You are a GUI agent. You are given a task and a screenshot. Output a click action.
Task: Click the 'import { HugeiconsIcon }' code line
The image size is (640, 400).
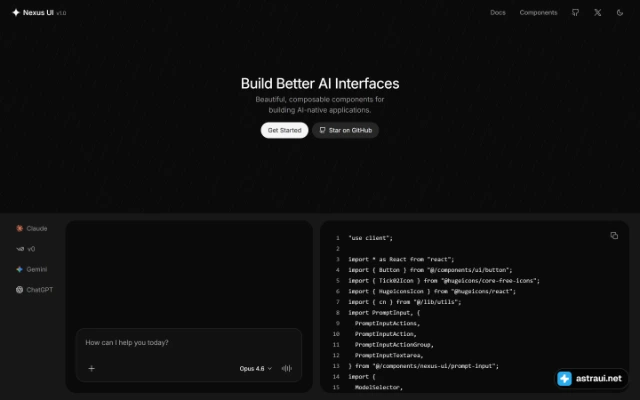[x=432, y=291]
